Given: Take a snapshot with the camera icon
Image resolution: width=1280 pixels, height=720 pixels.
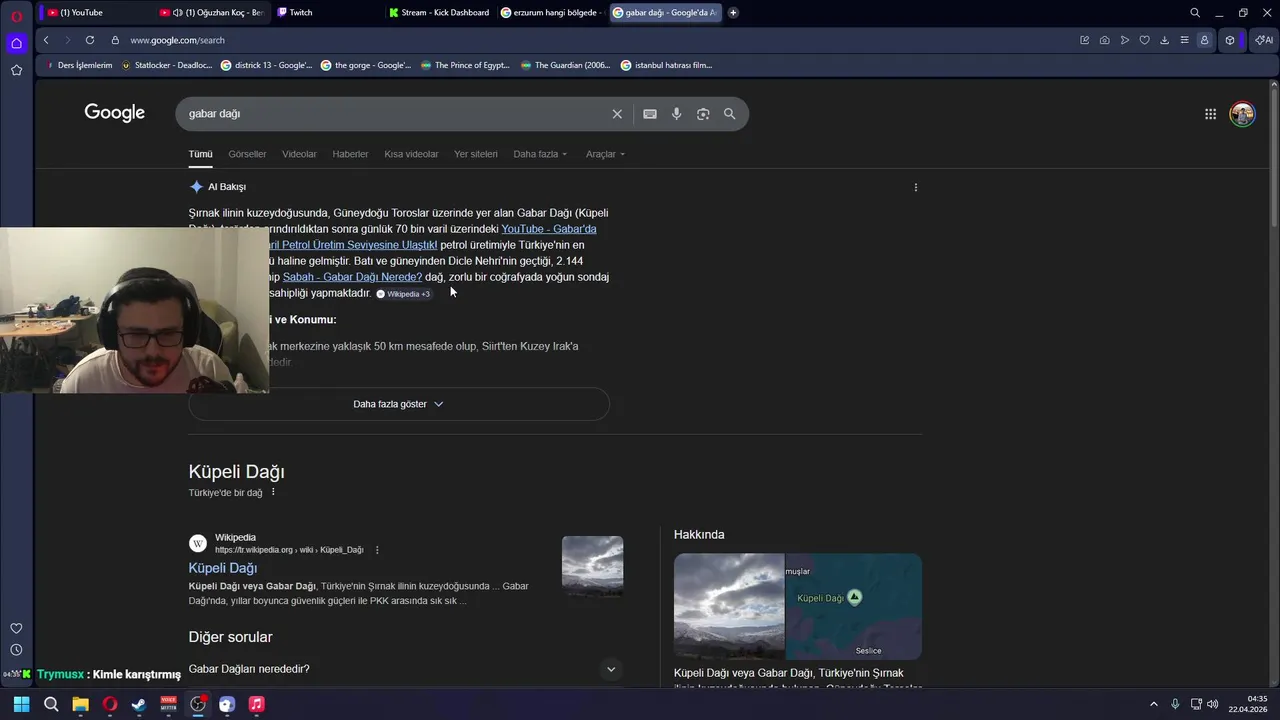Looking at the screenshot, I should point(1104,40).
